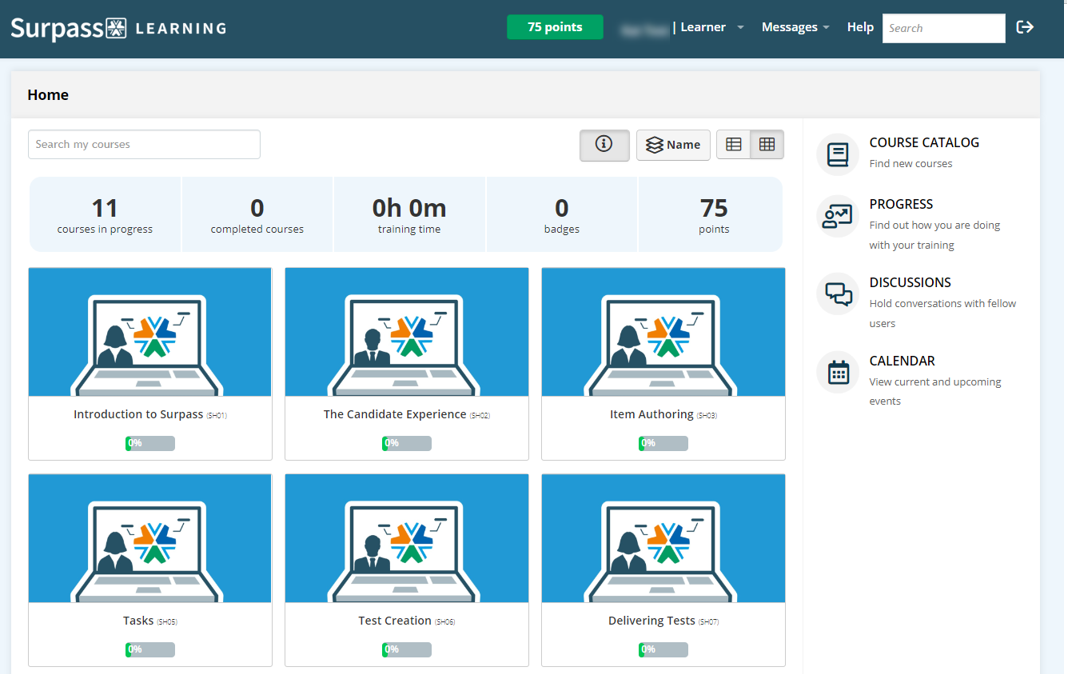Click the Delivering Tests title
Screen dimensions: 1067x674
pos(651,620)
